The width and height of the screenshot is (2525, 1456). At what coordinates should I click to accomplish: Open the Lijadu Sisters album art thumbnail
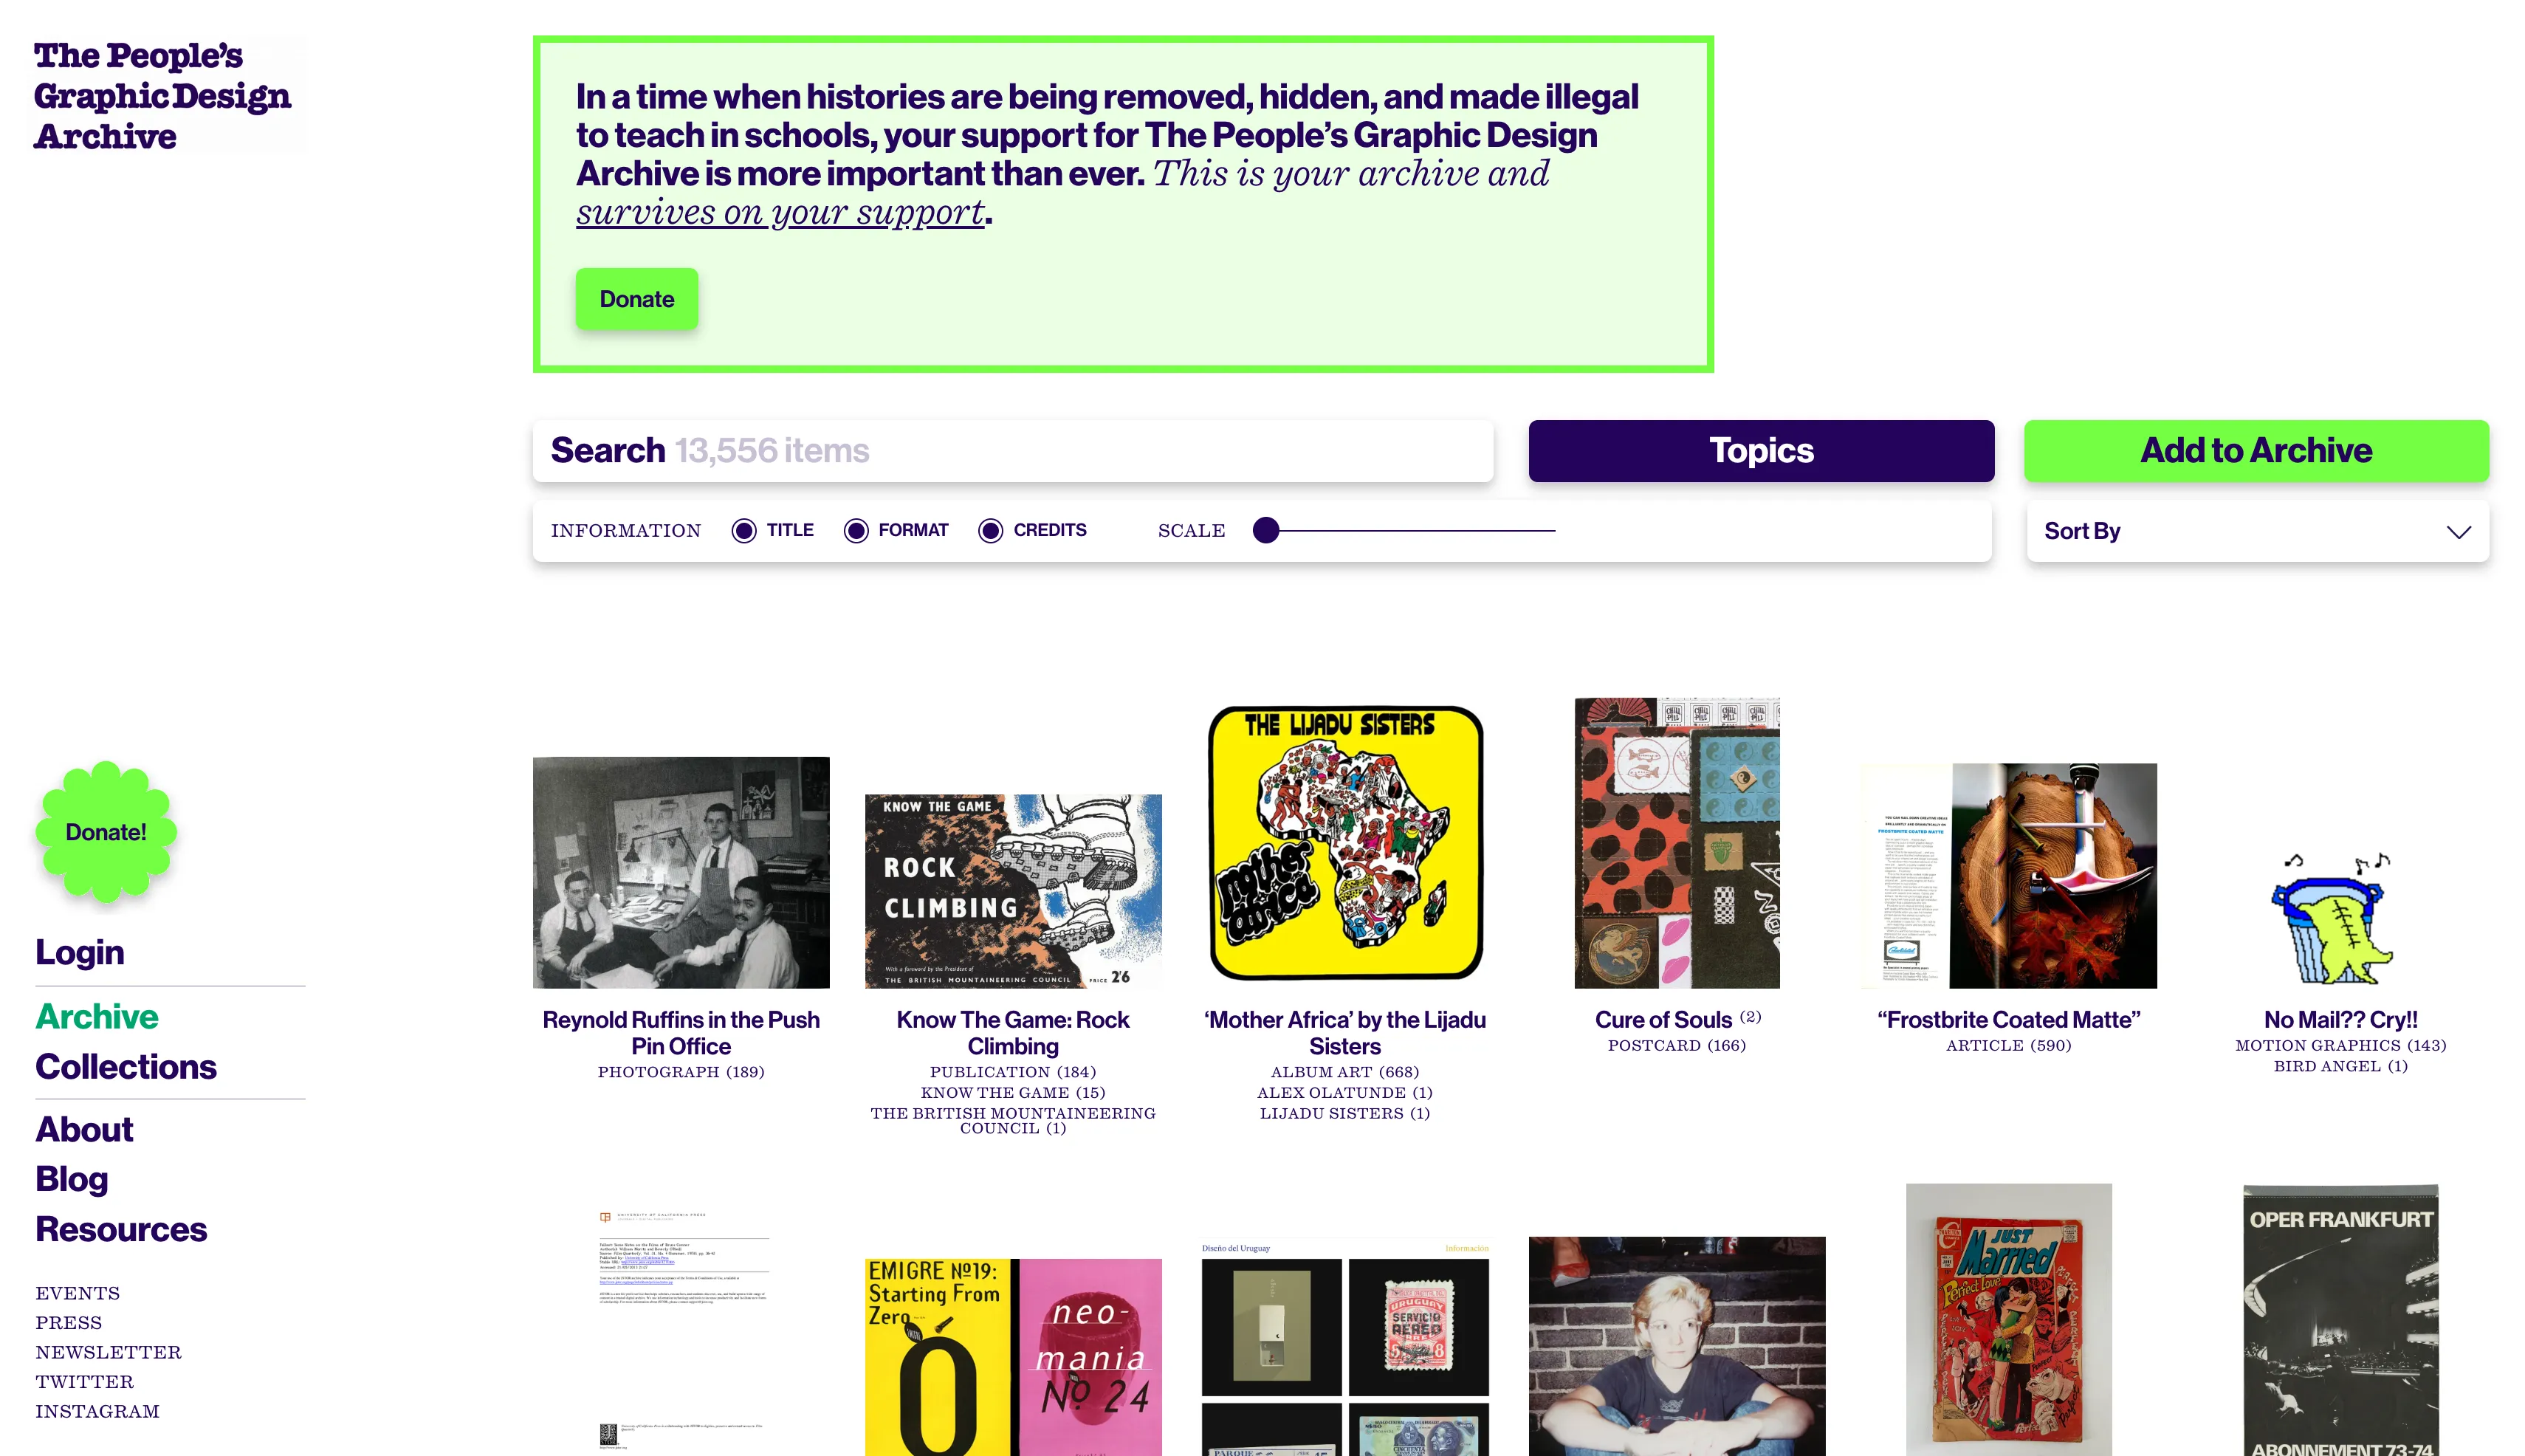[1345, 843]
